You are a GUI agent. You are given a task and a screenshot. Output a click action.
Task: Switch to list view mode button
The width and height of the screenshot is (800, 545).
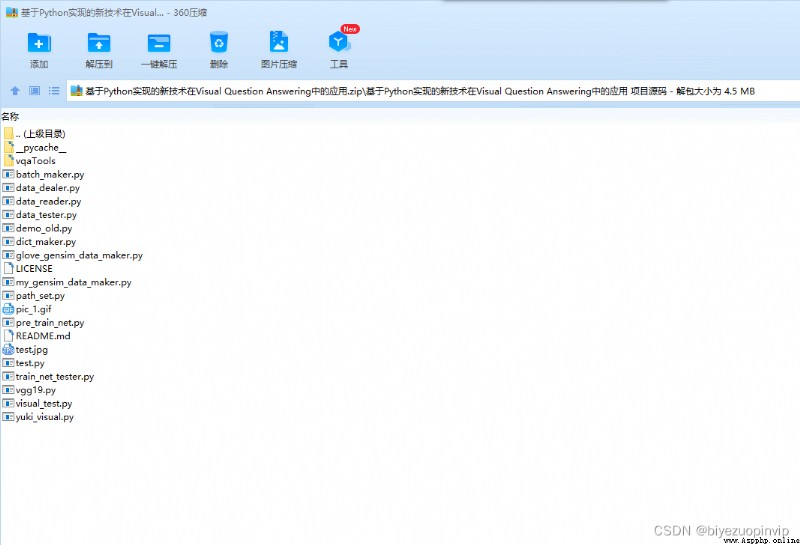(x=54, y=91)
